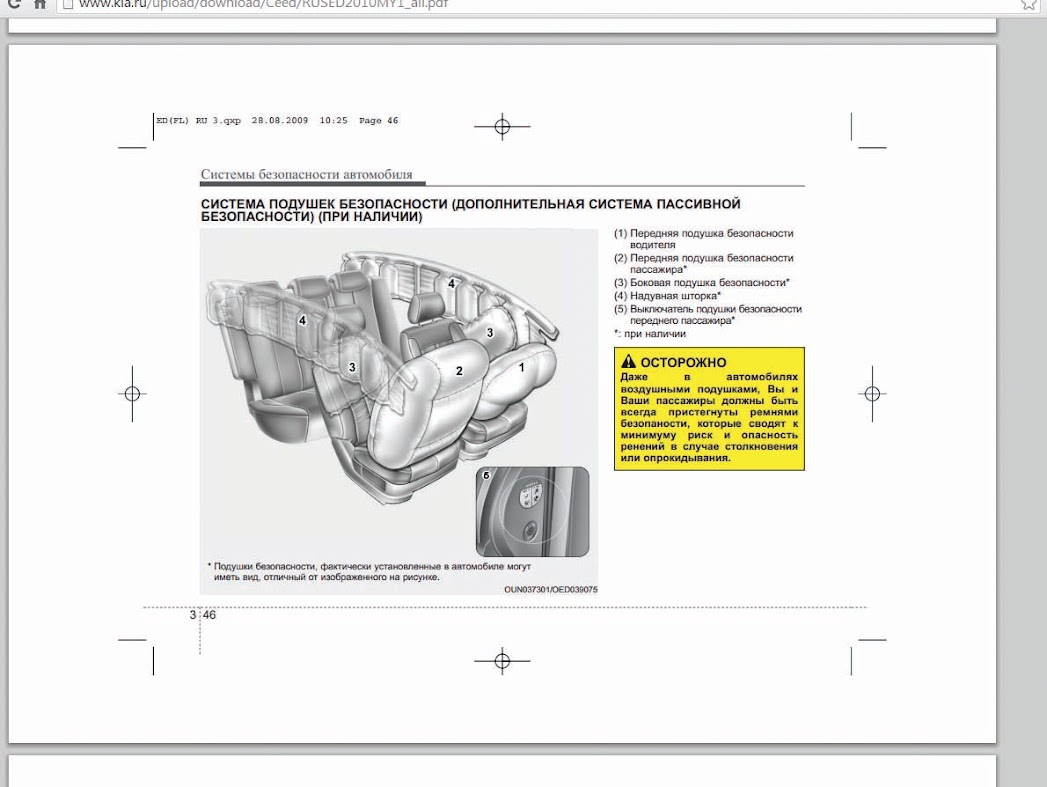Click "Page 46" in the print header
Image resolution: width=1047 pixels, height=787 pixels.
click(379, 121)
